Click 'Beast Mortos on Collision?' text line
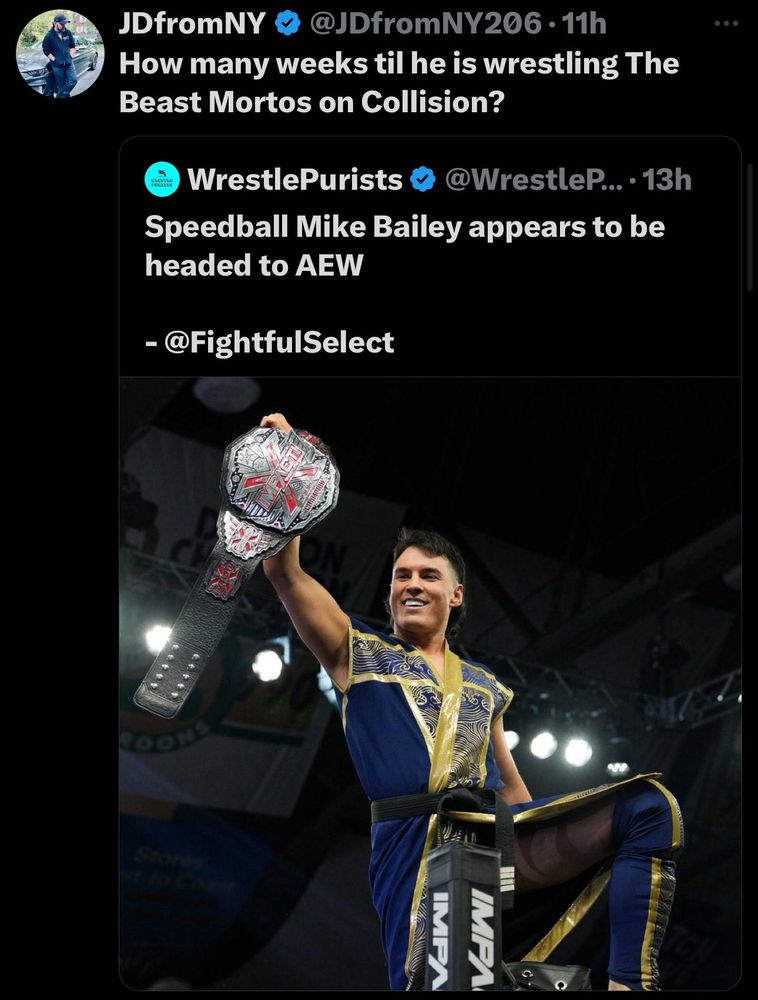Screen dimensions: 758x1000 pos(312,102)
